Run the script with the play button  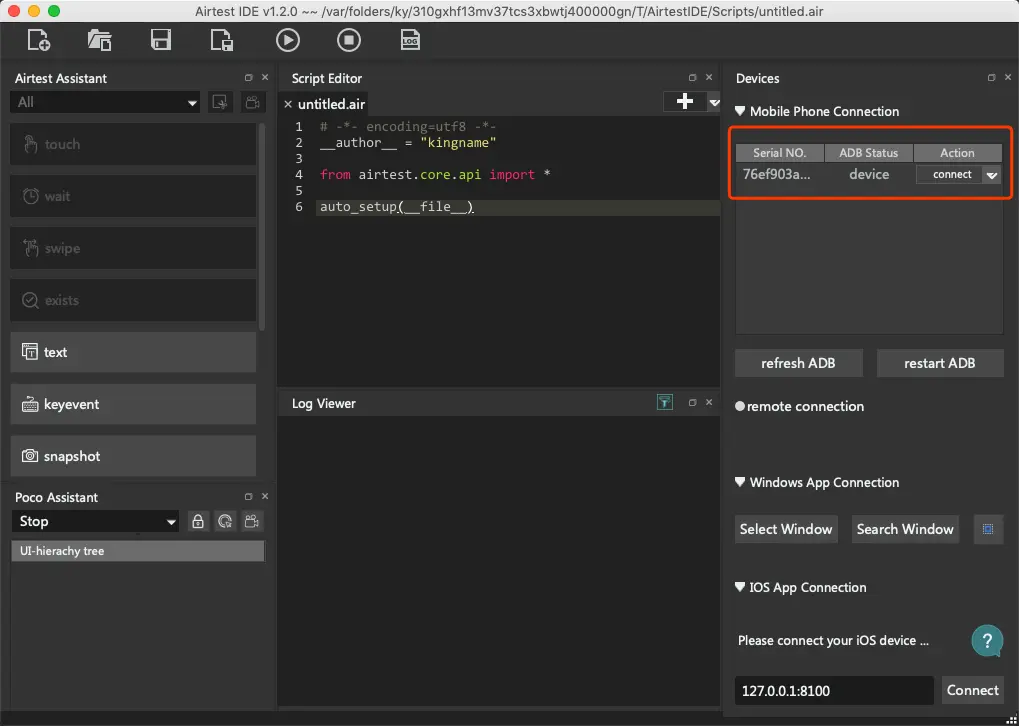click(287, 40)
